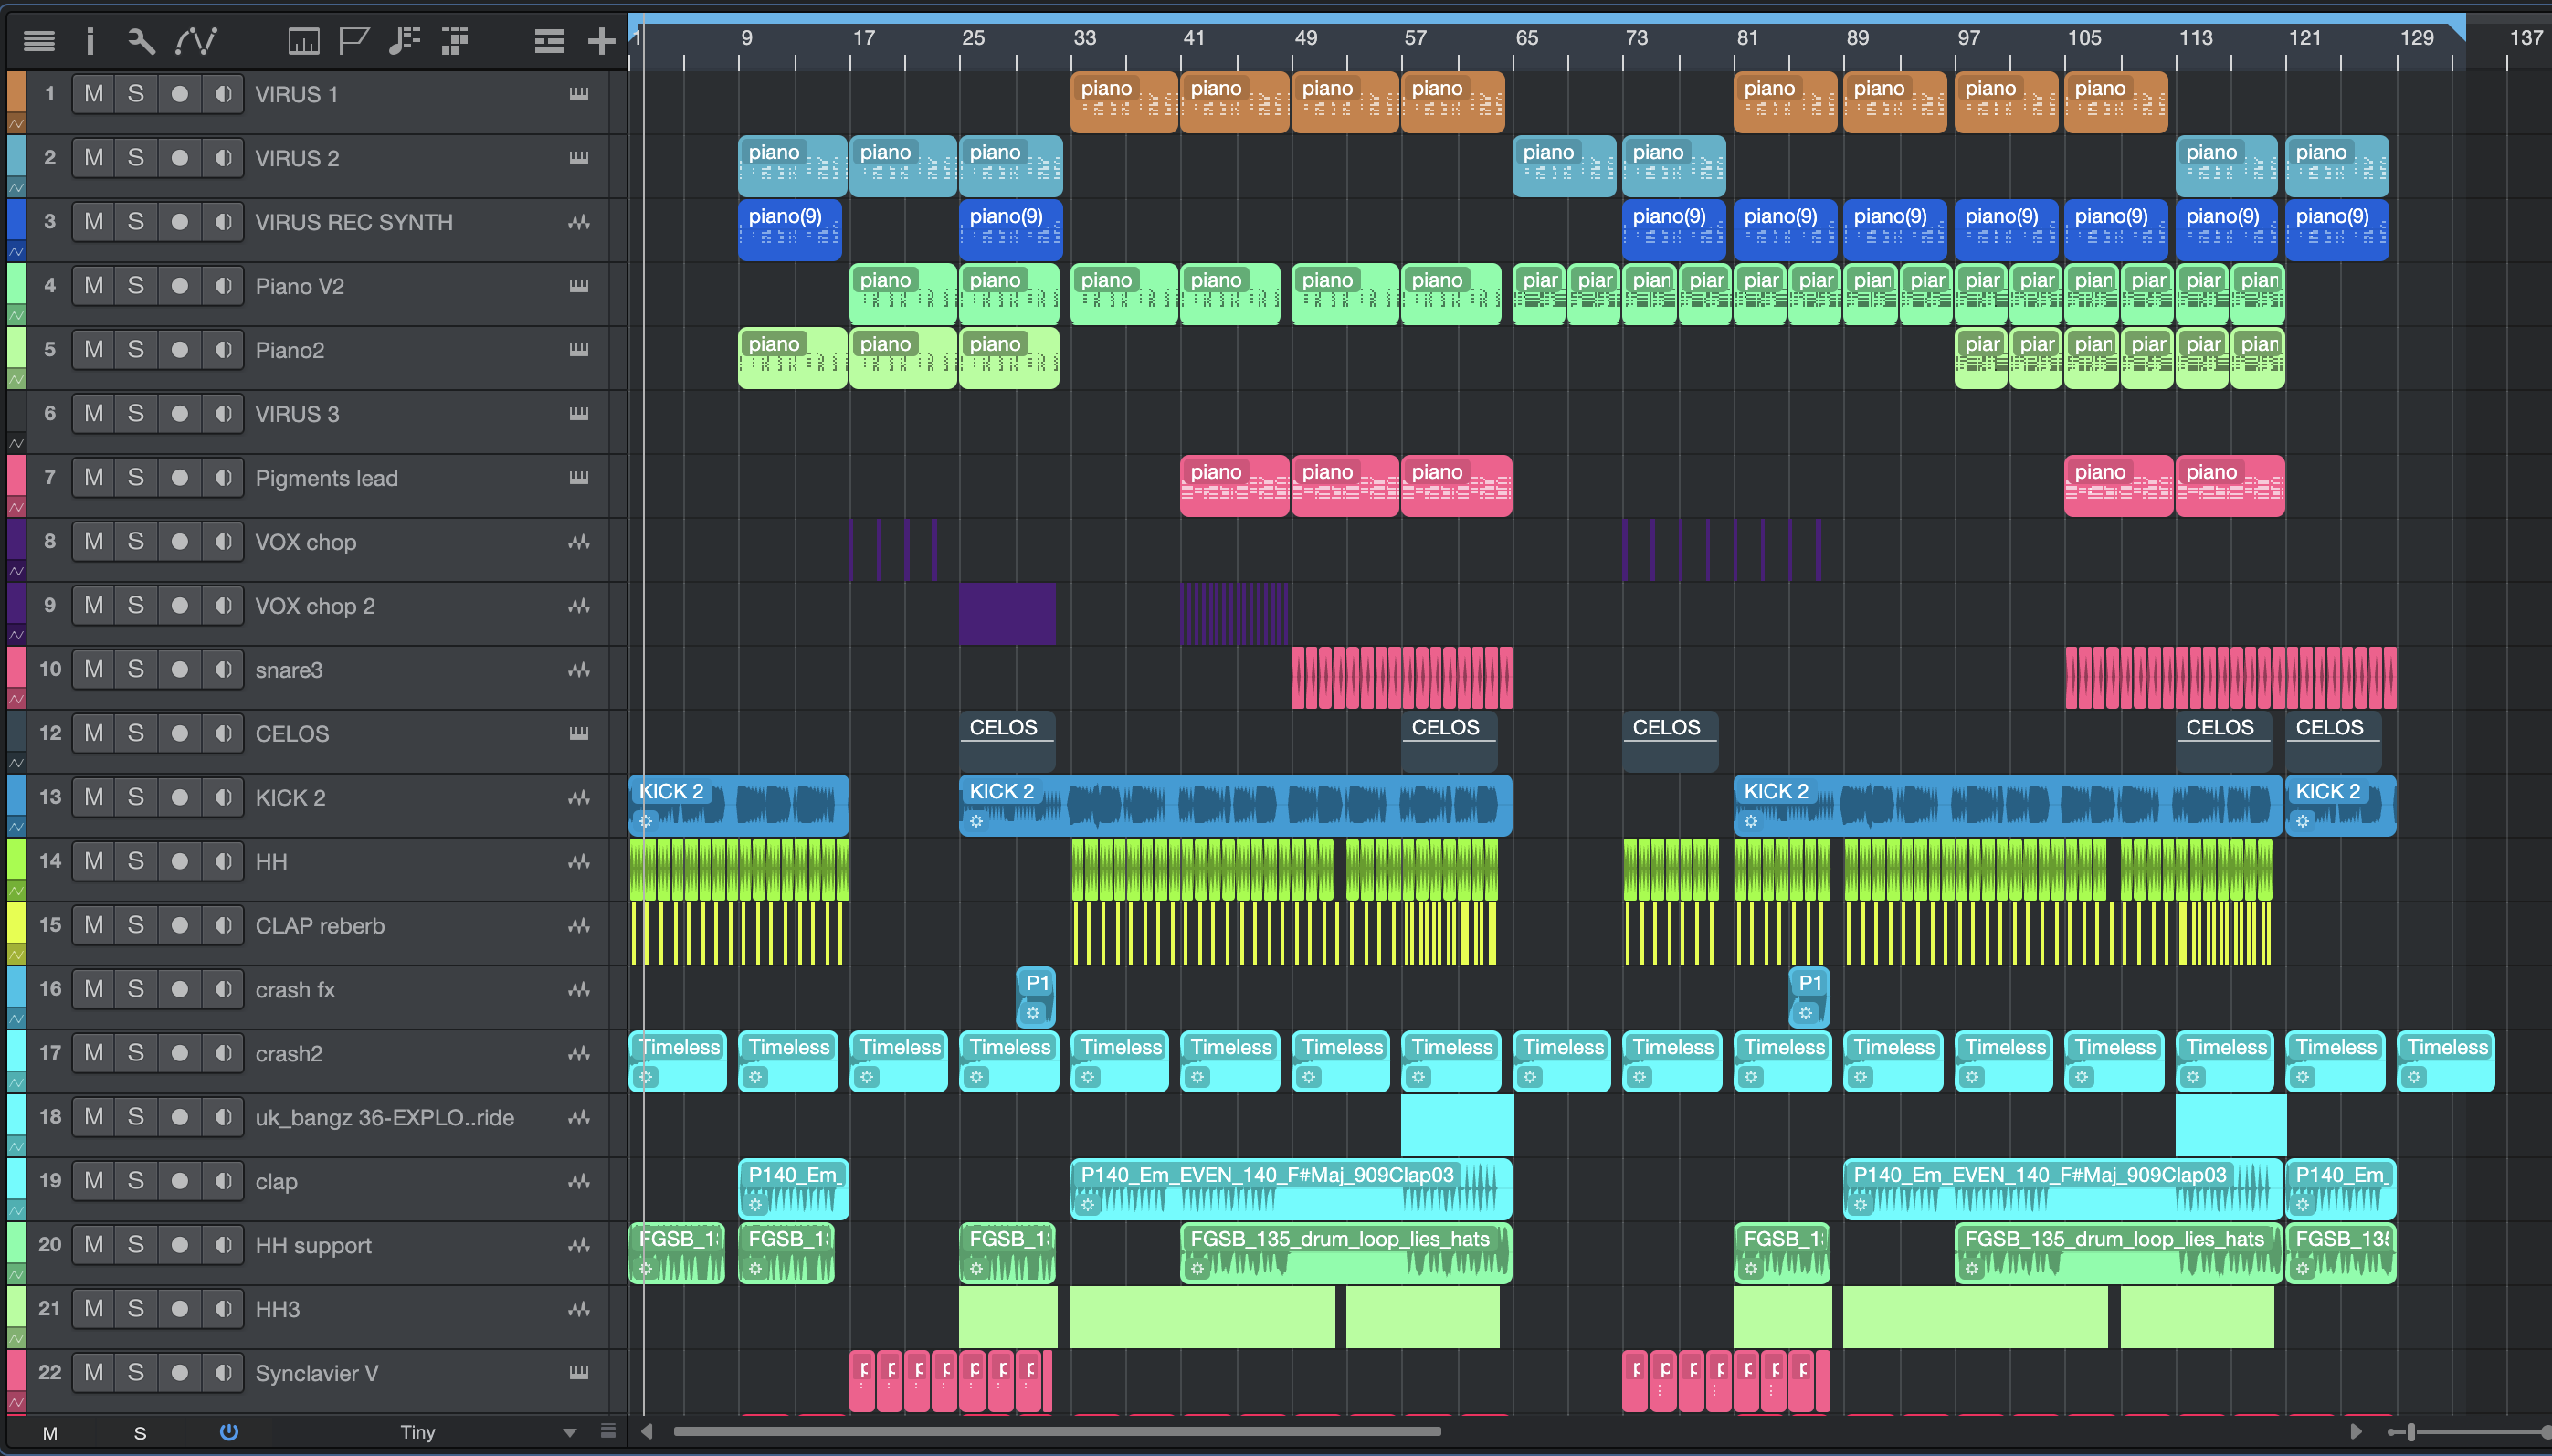Open the chord track note icon
The width and height of the screenshot is (2552, 1456).
[404, 41]
